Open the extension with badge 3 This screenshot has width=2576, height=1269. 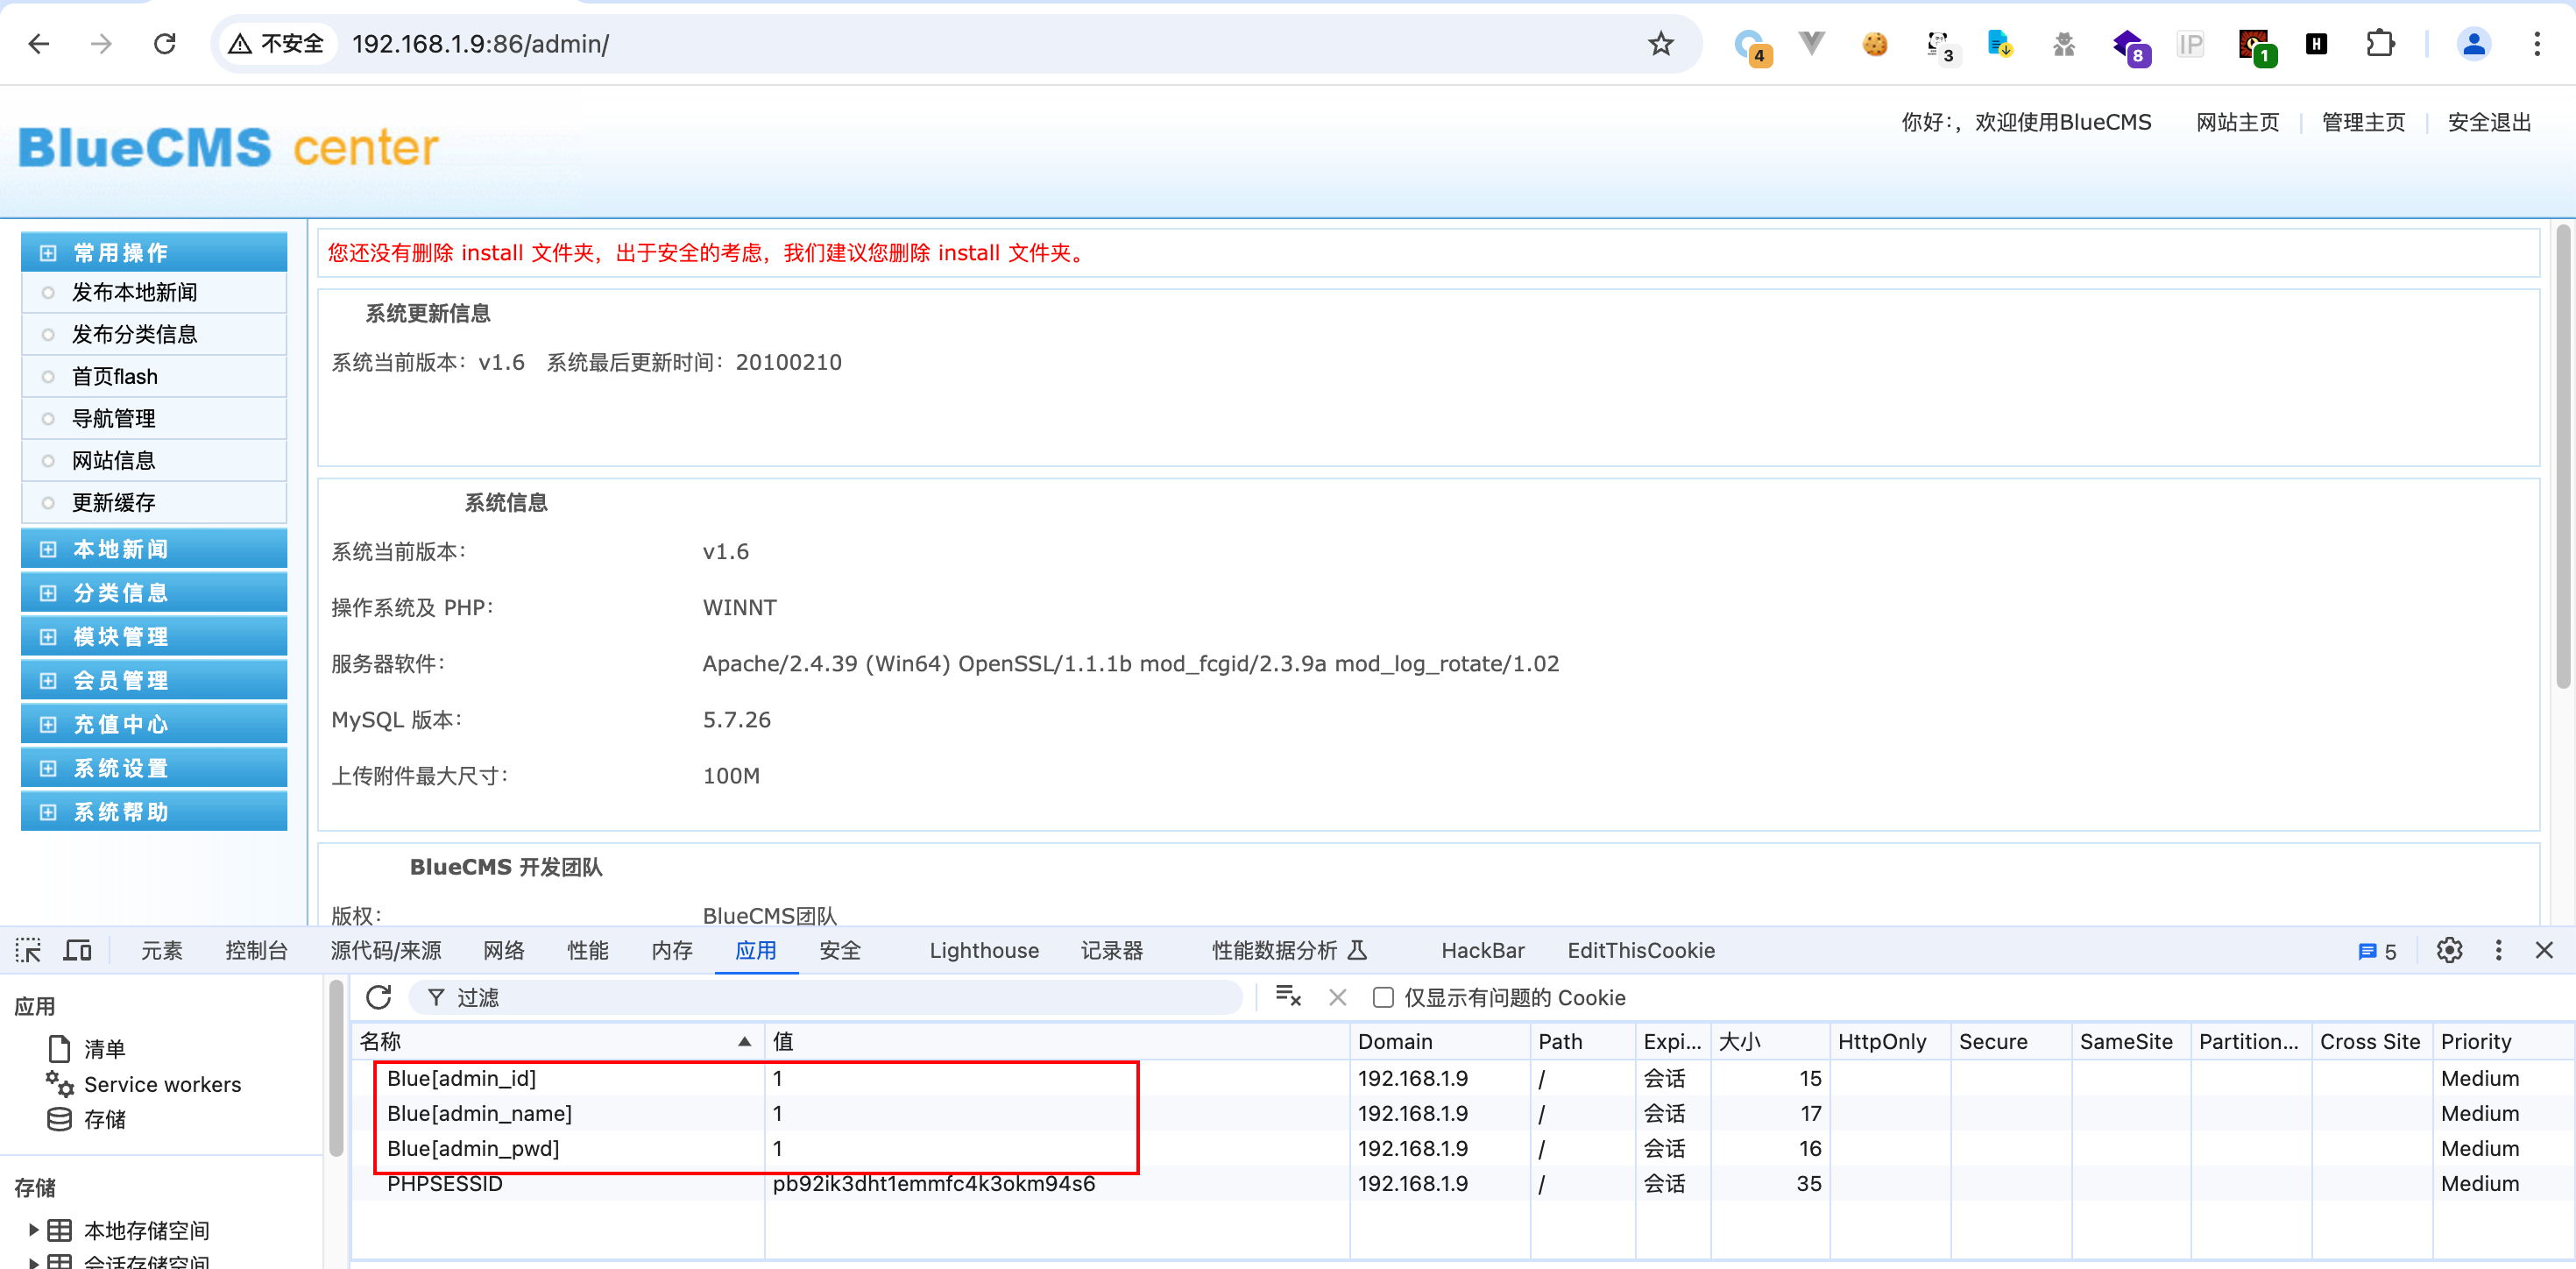tap(1940, 46)
